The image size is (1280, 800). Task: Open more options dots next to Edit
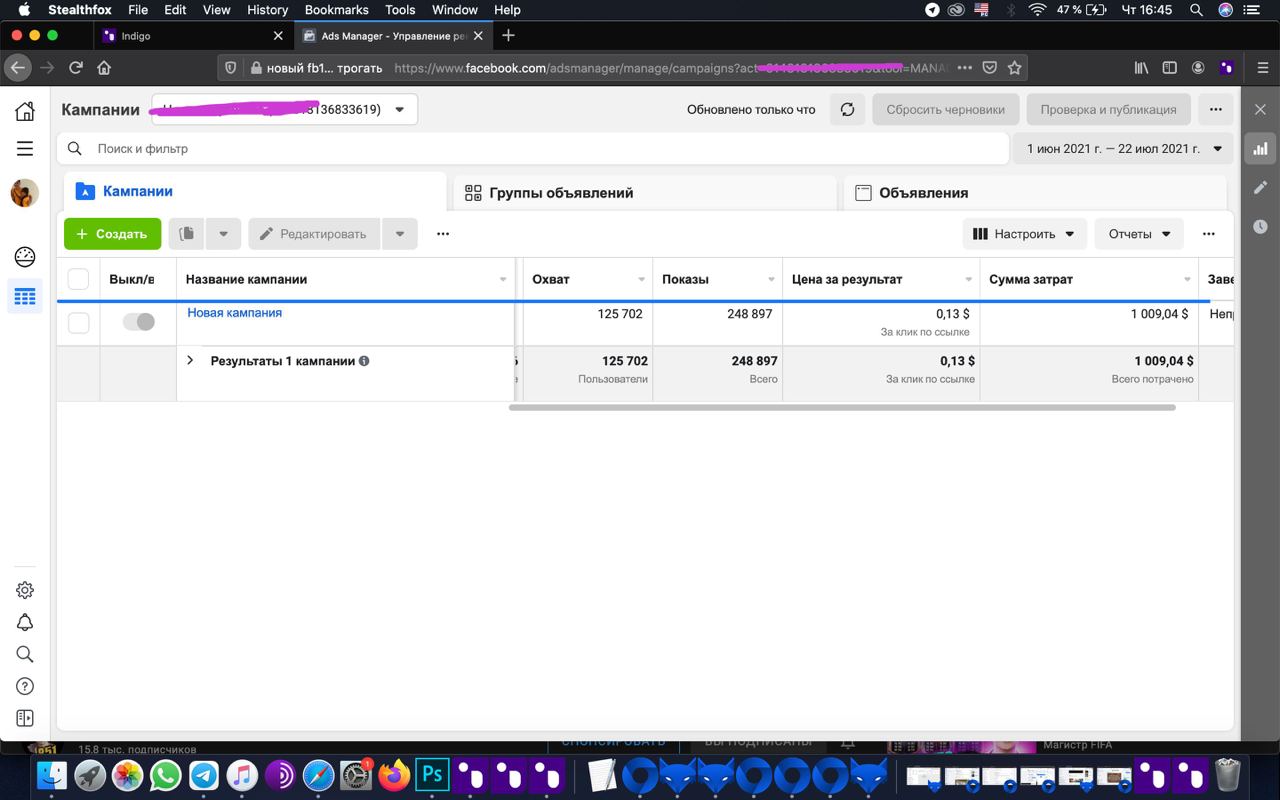[443, 234]
